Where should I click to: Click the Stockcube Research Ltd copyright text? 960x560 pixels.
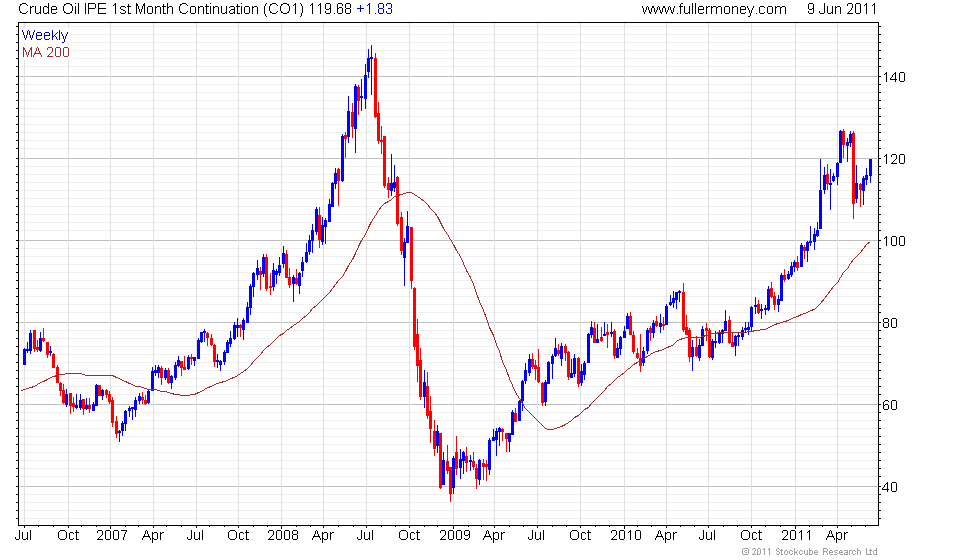click(x=809, y=552)
